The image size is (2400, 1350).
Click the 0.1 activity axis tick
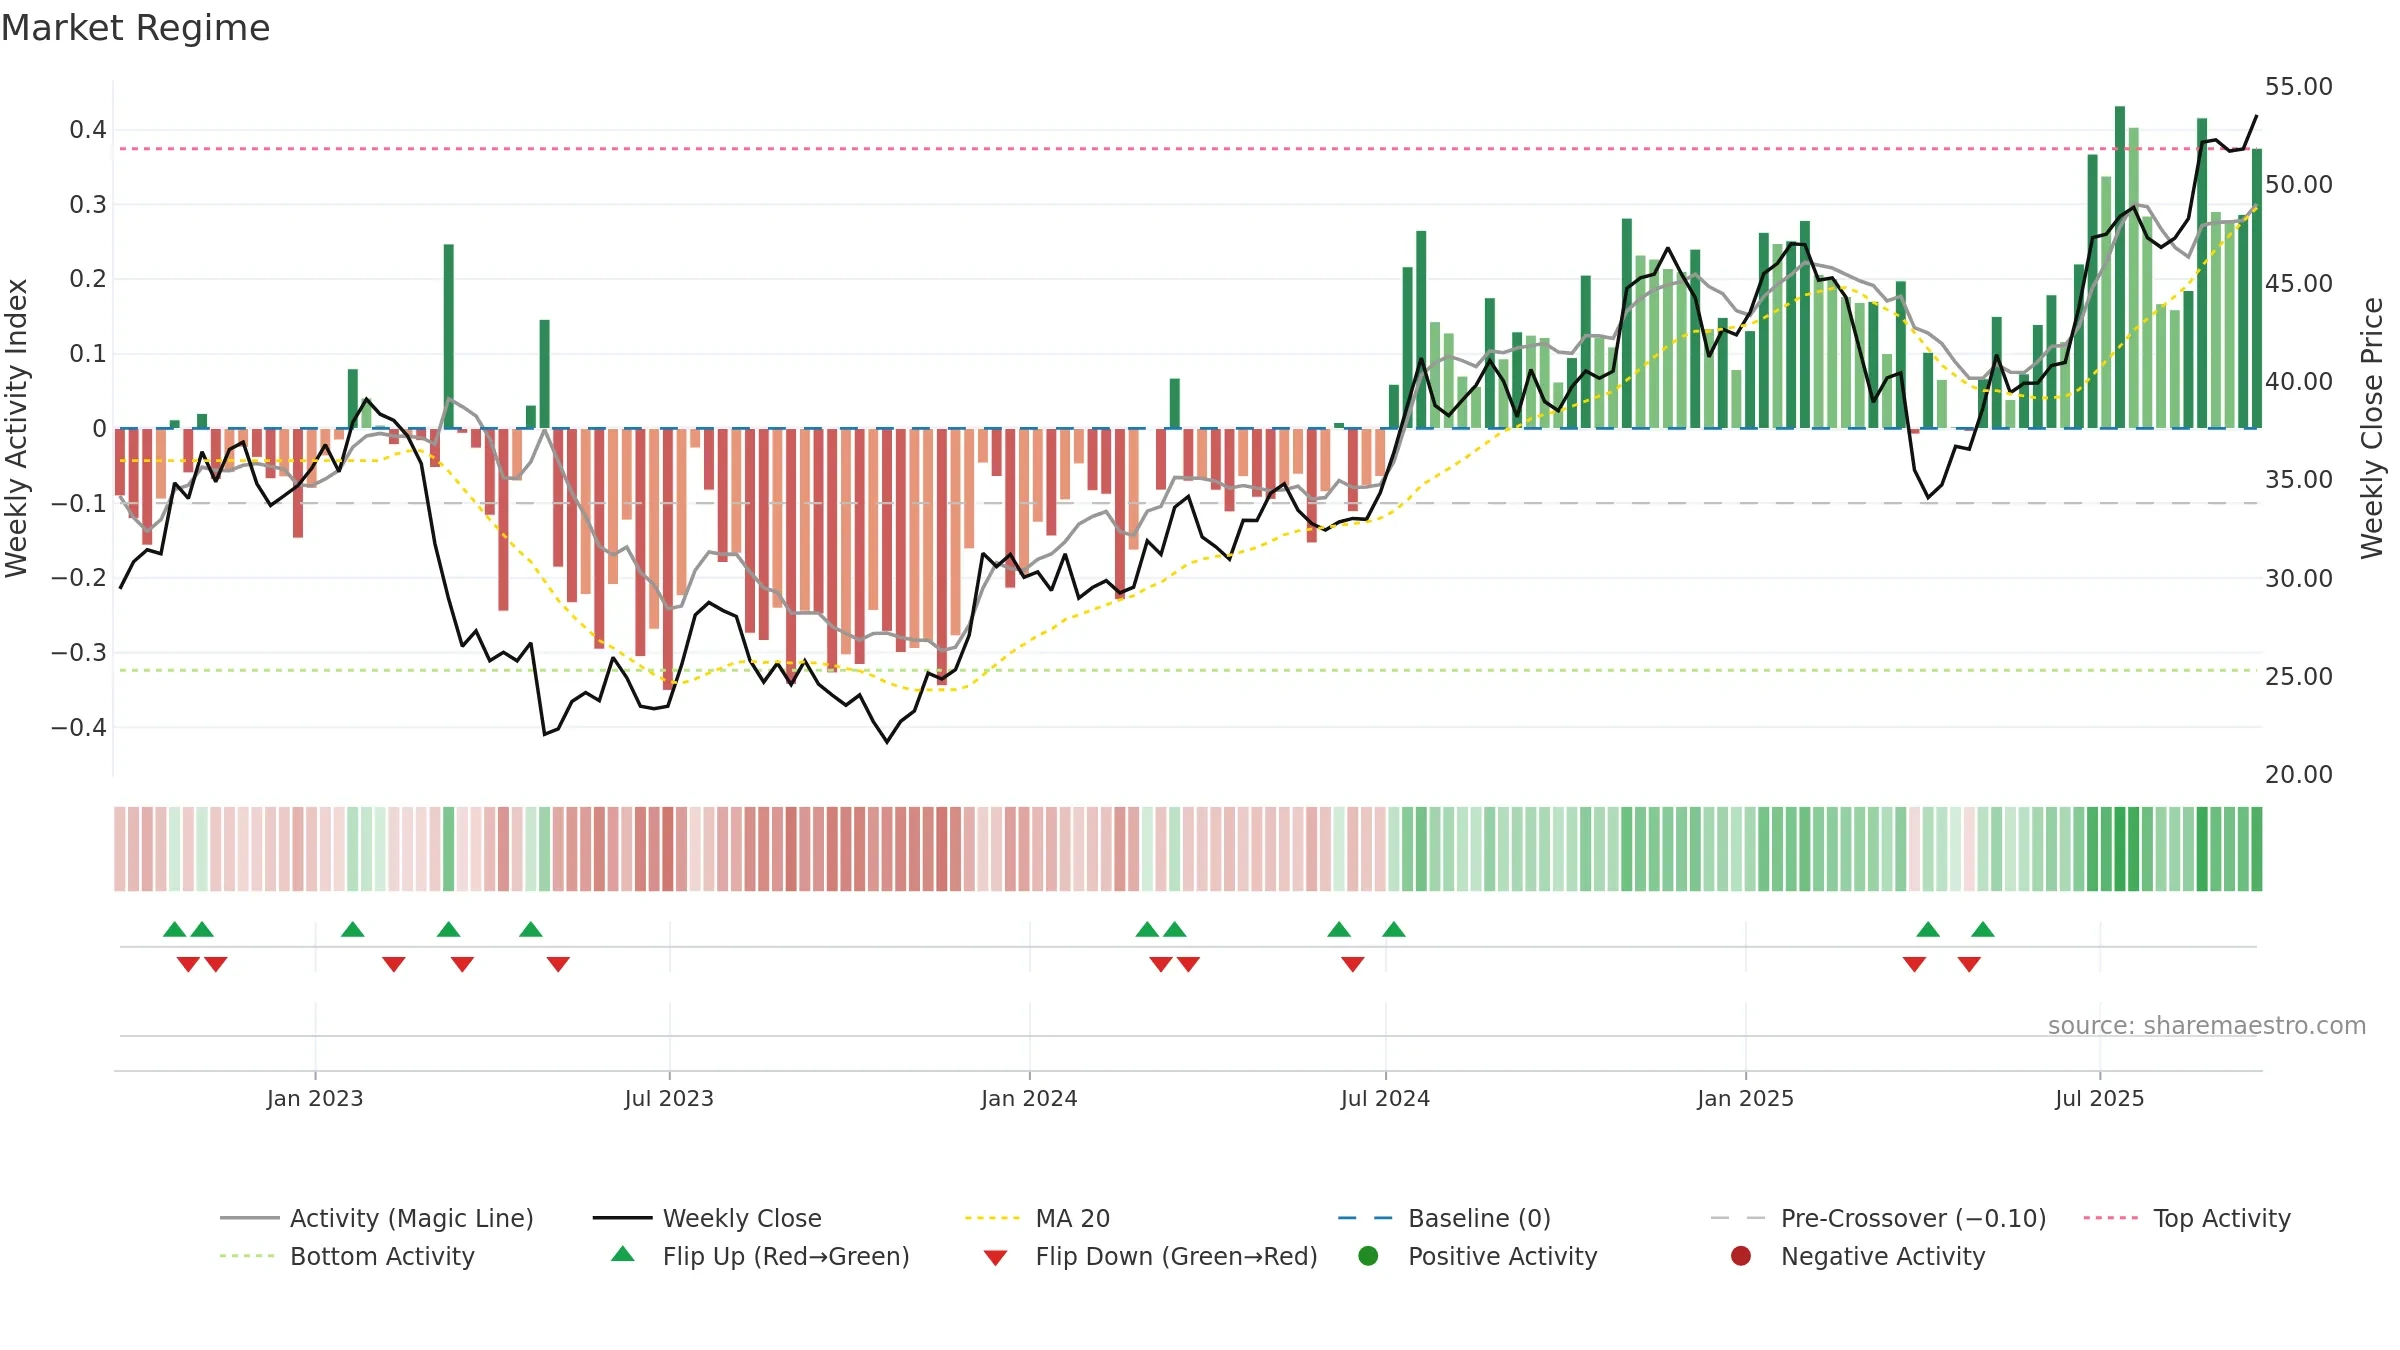pyautogui.click(x=88, y=354)
